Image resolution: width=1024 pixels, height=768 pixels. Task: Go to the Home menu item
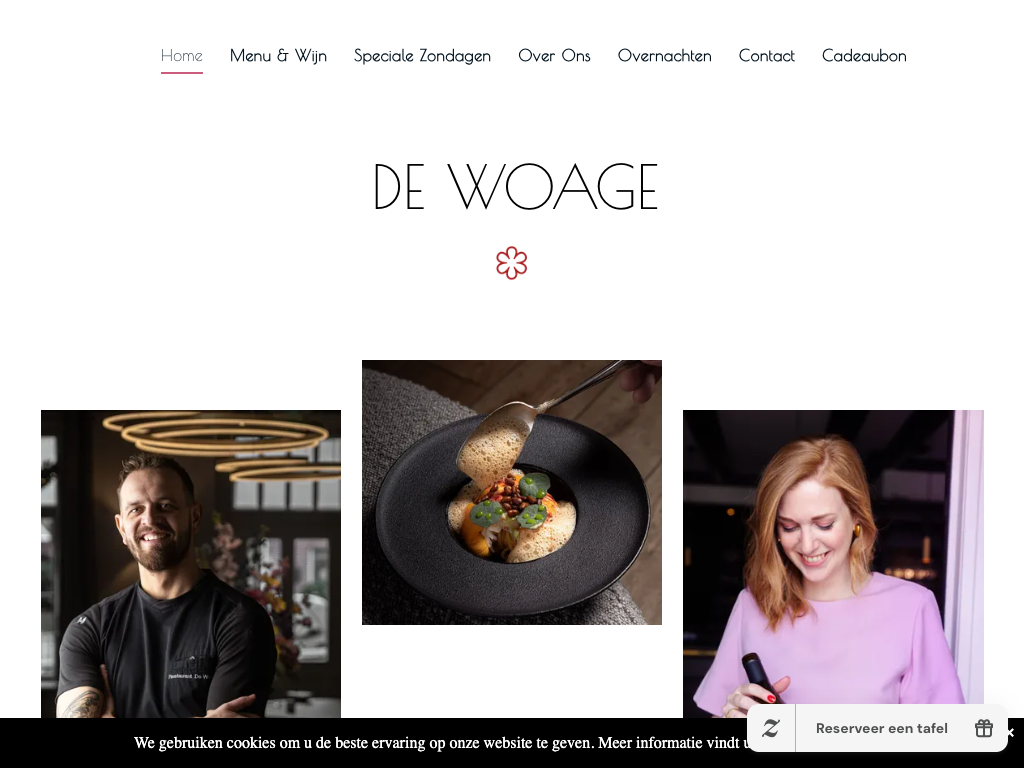(182, 56)
